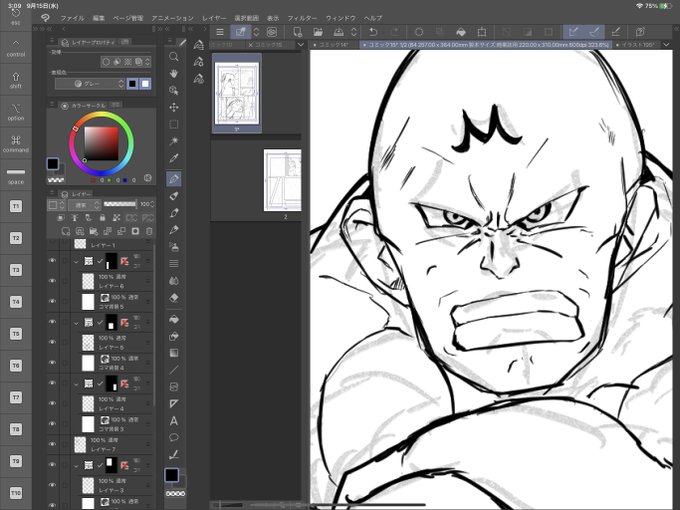Screen dimensions: 680x510
Task: Select the Operation object tool
Action: click(x=173, y=90)
